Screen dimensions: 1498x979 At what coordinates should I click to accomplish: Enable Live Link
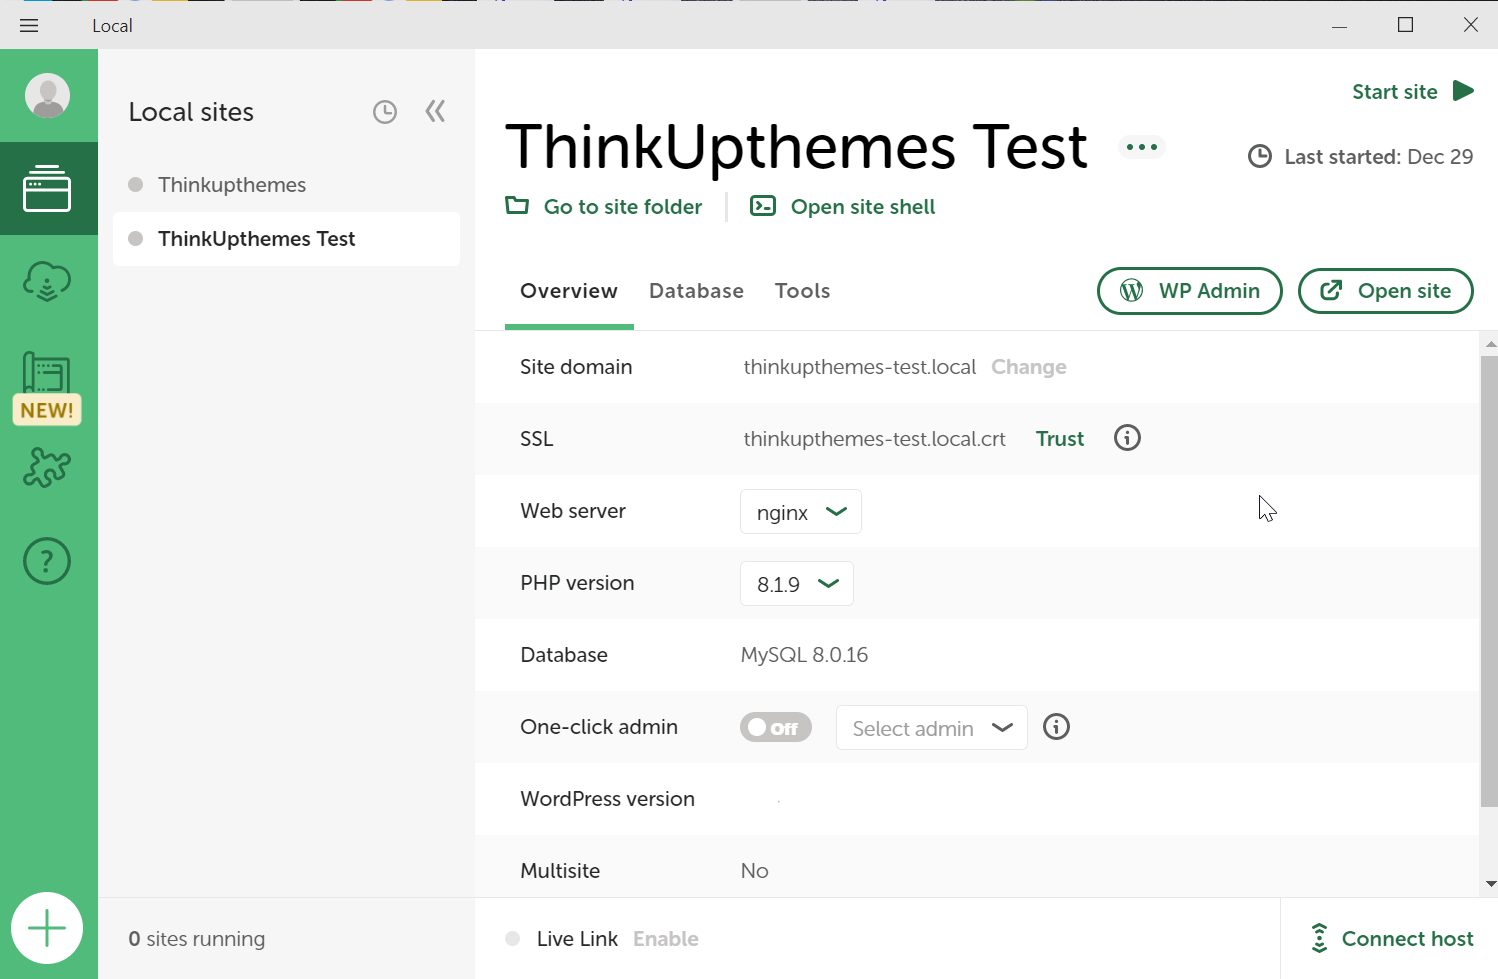(666, 939)
